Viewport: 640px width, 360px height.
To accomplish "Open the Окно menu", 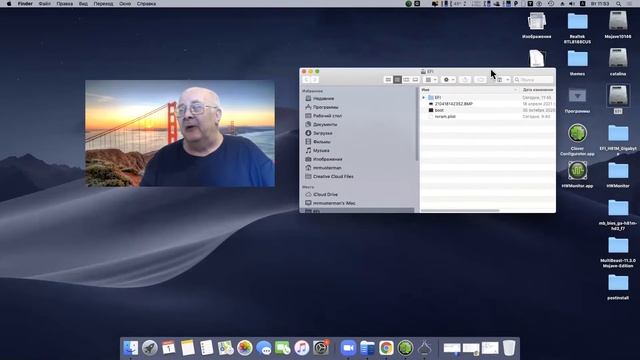I will coord(125,4).
